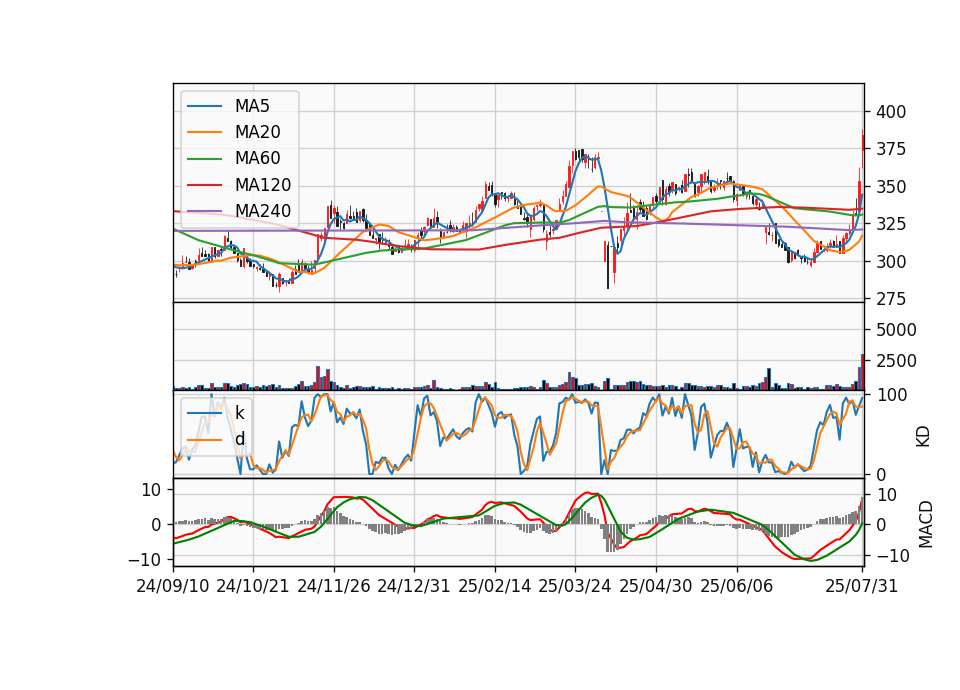Click the 25/04/30 date label
Viewport: 960px width, 690px height.
[656, 586]
